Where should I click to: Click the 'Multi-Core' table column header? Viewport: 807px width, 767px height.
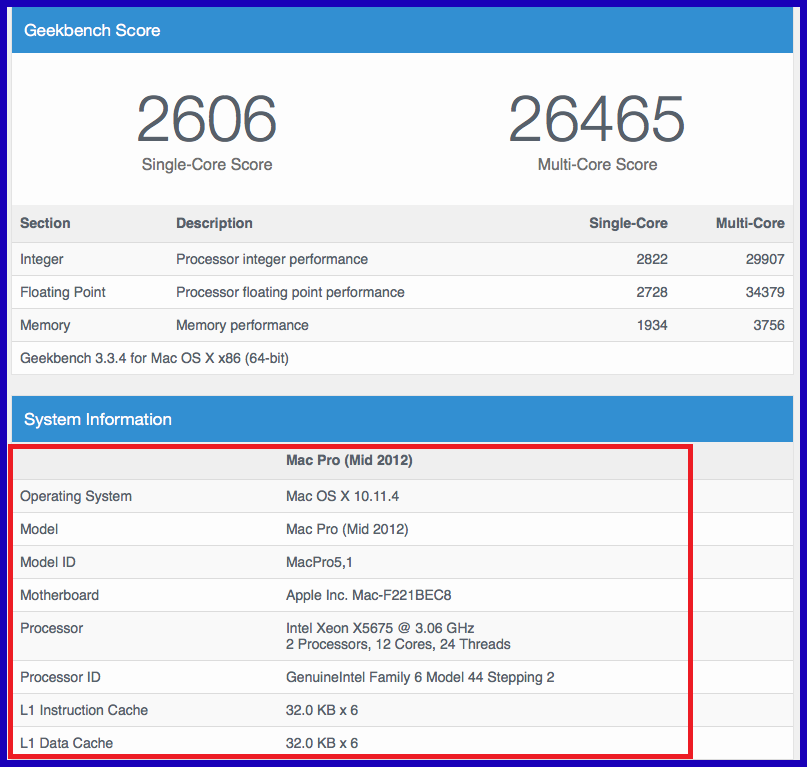click(750, 223)
